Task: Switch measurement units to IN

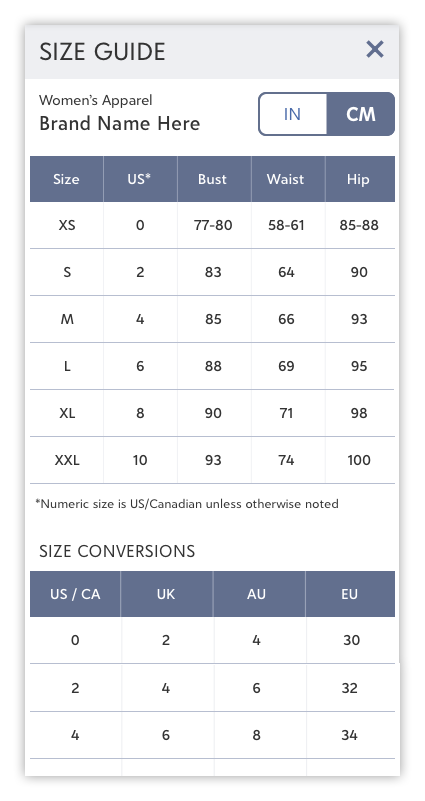Action: click(293, 114)
